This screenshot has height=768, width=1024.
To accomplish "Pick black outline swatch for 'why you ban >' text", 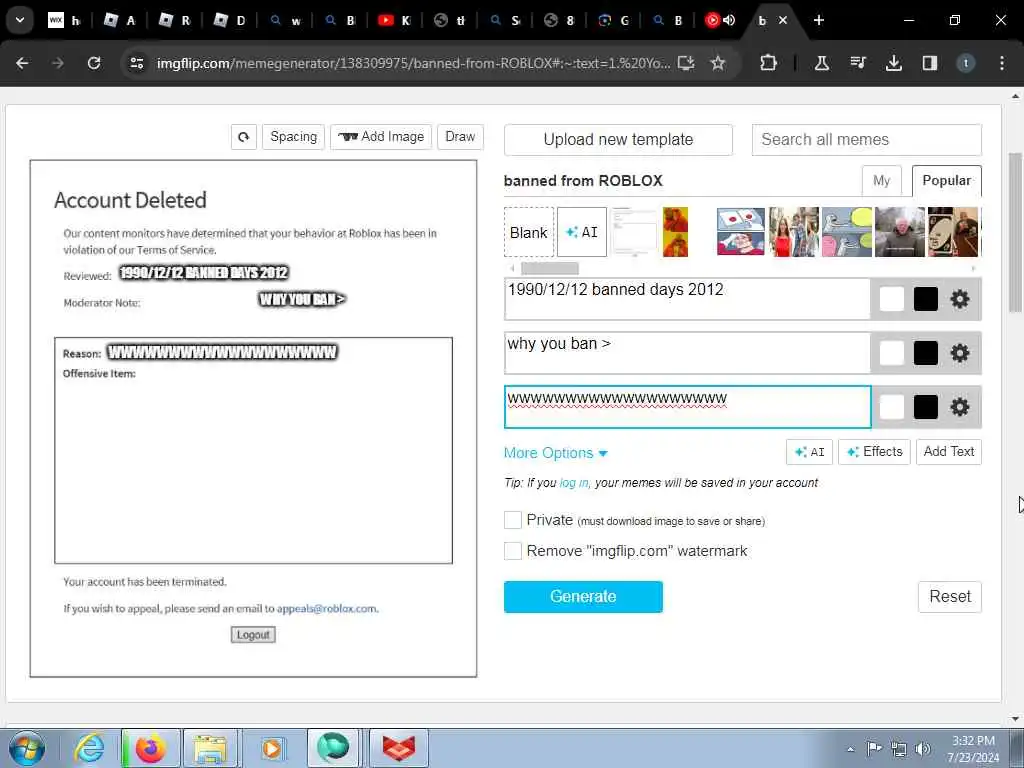I will 925,353.
